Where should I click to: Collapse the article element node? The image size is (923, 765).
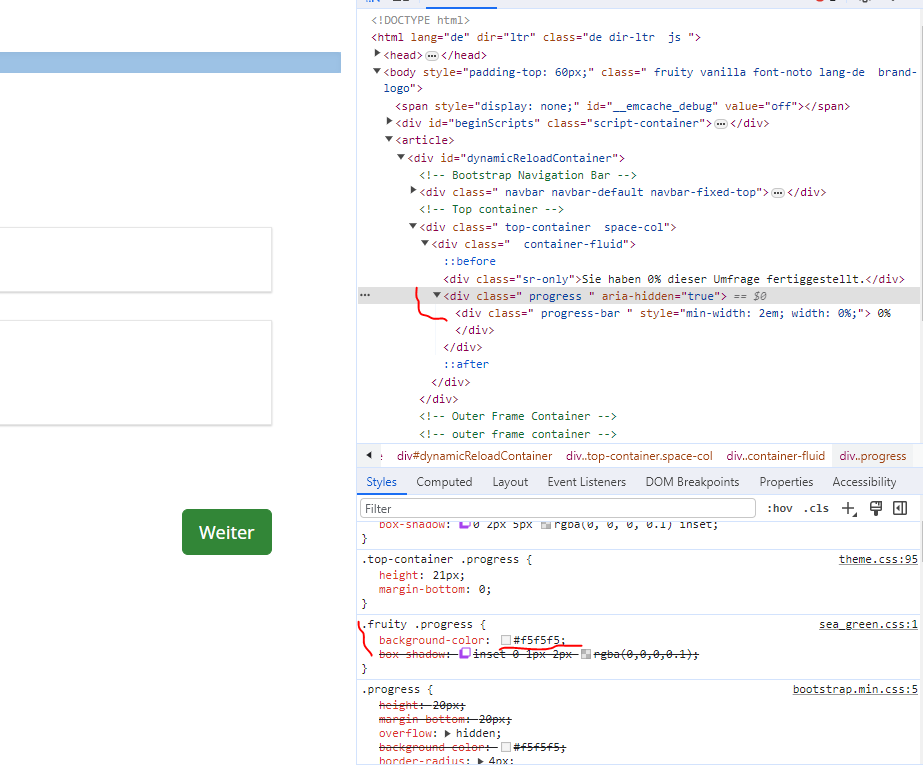(x=389, y=139)
